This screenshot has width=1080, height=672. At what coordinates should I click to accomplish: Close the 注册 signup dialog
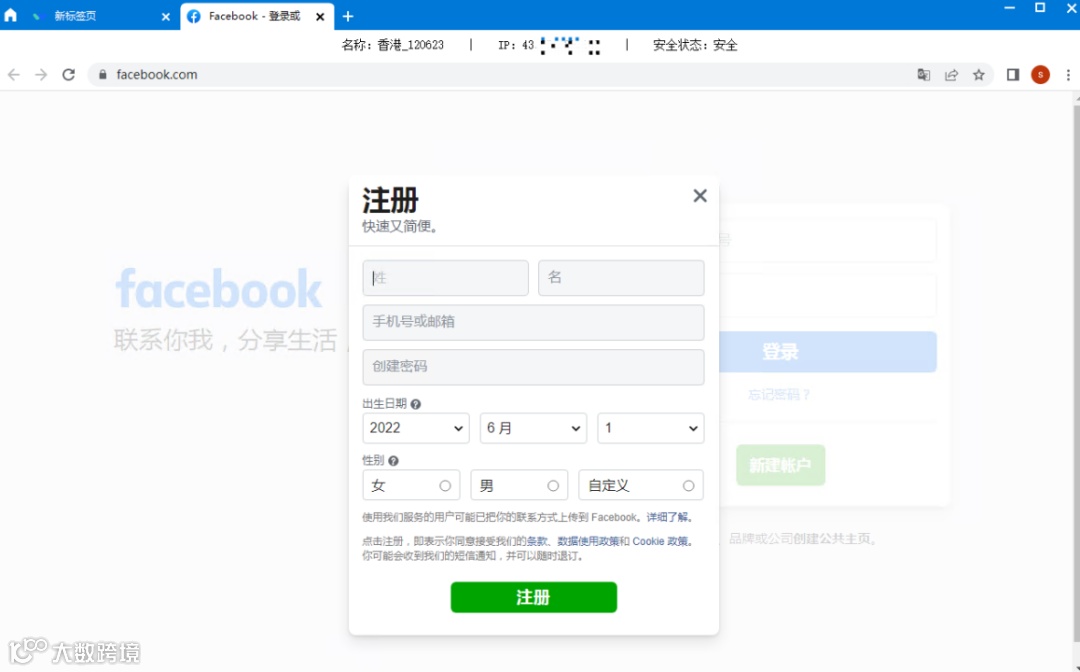click(700, 196)
